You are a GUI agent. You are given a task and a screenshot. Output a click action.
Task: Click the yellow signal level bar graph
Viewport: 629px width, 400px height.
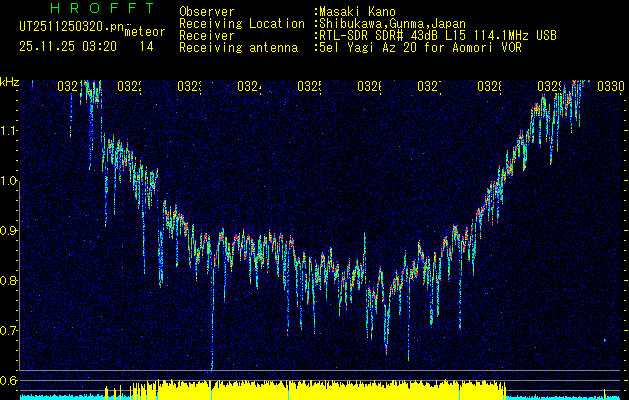(300, 387)
